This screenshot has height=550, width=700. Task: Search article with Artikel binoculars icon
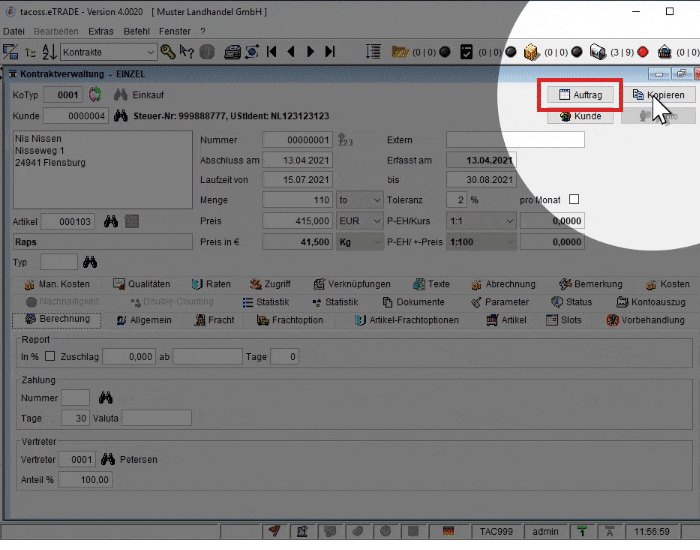point(111,221)
